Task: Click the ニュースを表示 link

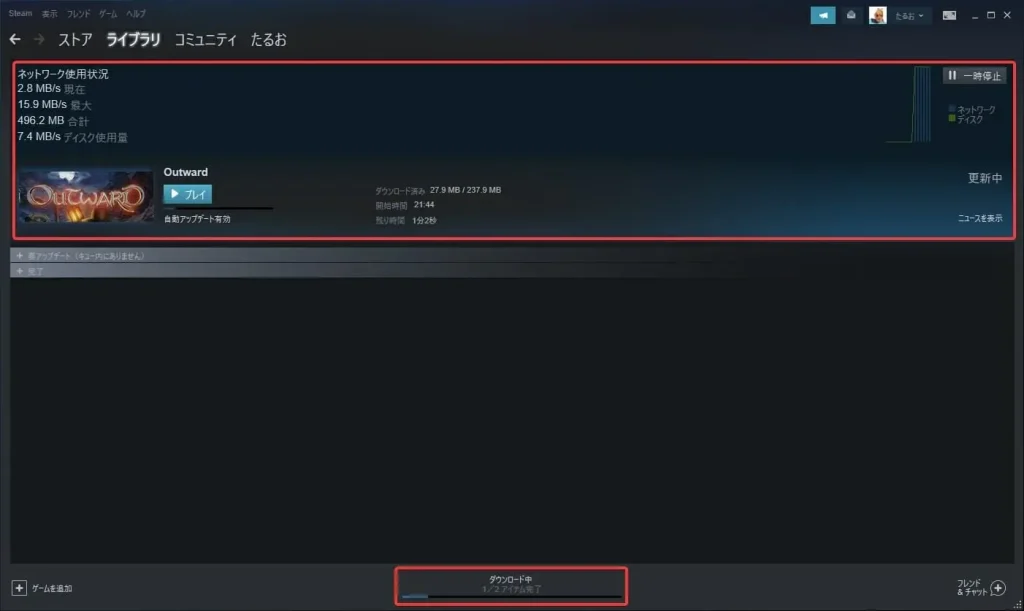Action: pyautogui.click(x=980, y=218)
